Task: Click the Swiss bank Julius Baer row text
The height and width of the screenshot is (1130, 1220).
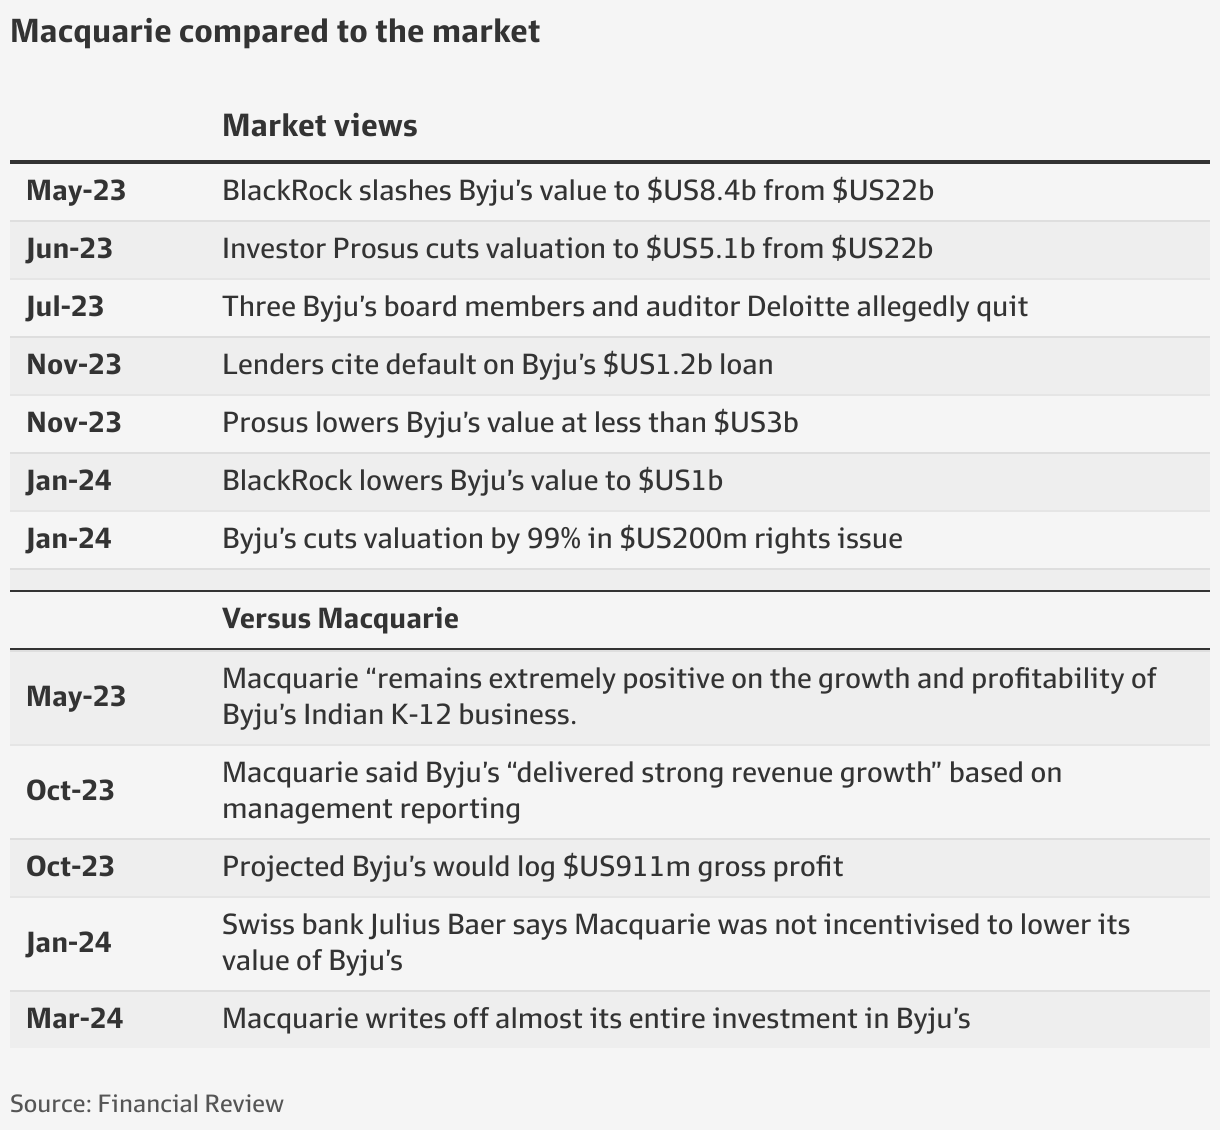Action: point(676,942)
